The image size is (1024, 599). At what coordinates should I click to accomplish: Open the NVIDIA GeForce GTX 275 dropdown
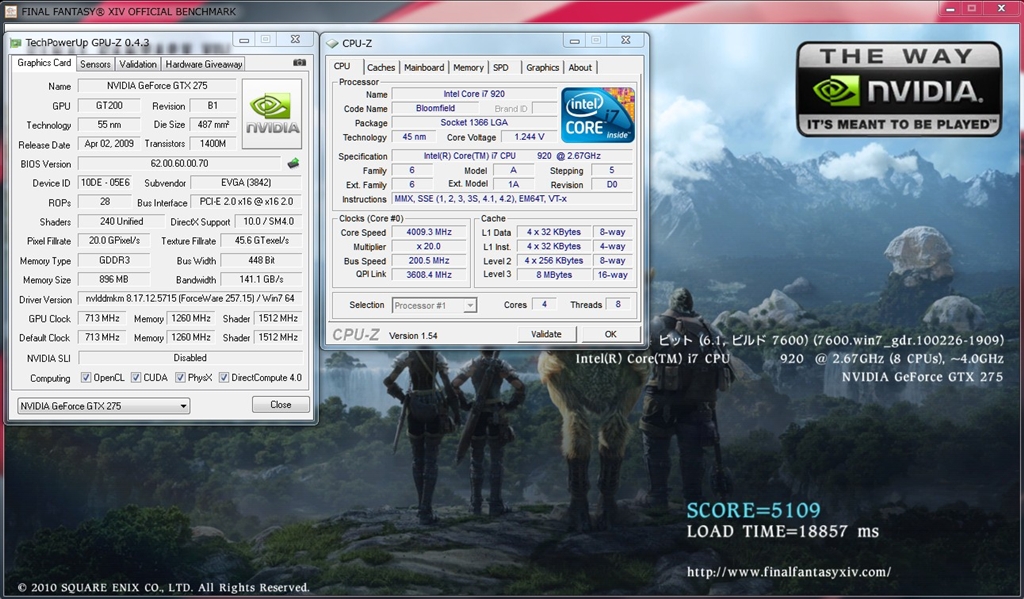click(104, 405)
